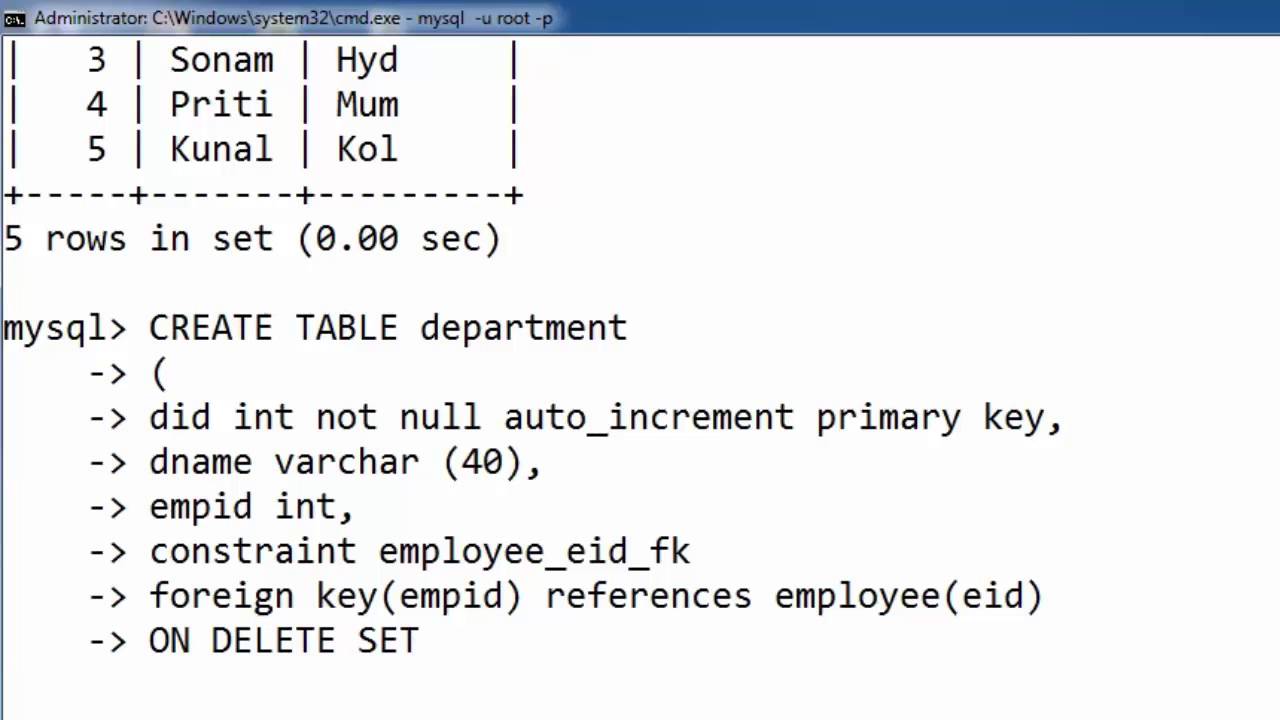Viewport: 1280px width, 720px height.
Task: Click the name Sonam in row 3
Action: pyautogui.click(x=221, y=60)
